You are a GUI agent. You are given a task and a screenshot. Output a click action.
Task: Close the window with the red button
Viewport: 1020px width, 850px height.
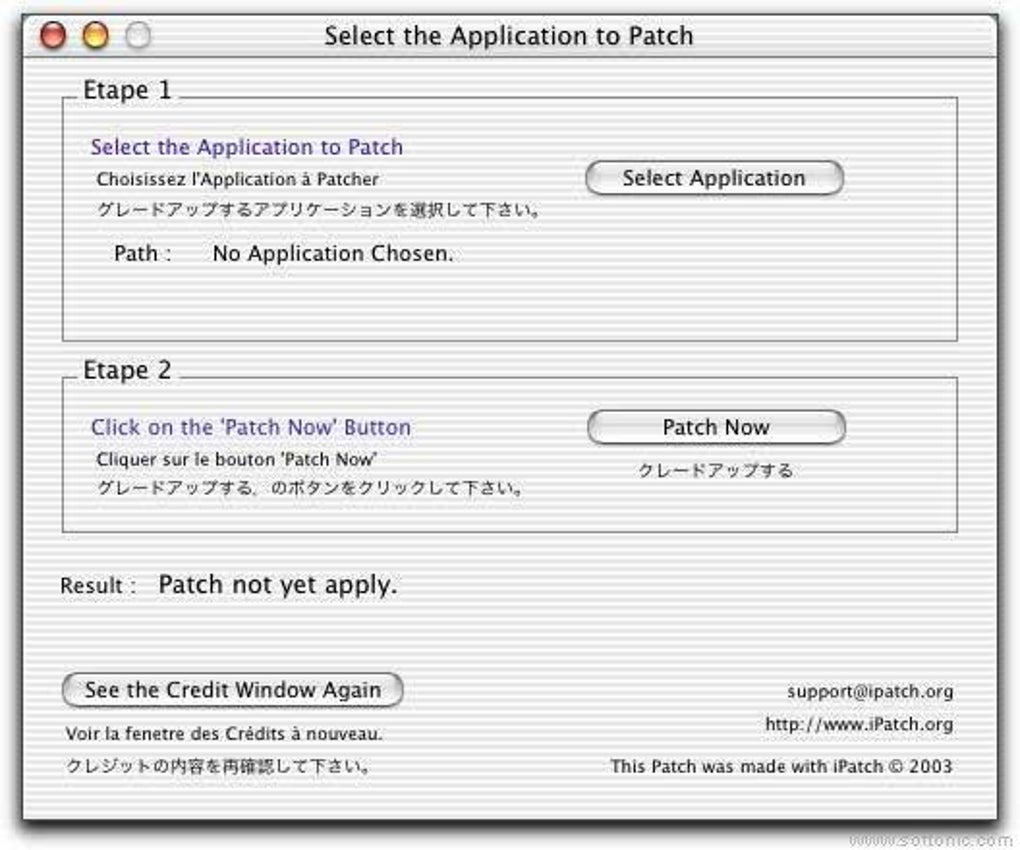coord(53,37)
